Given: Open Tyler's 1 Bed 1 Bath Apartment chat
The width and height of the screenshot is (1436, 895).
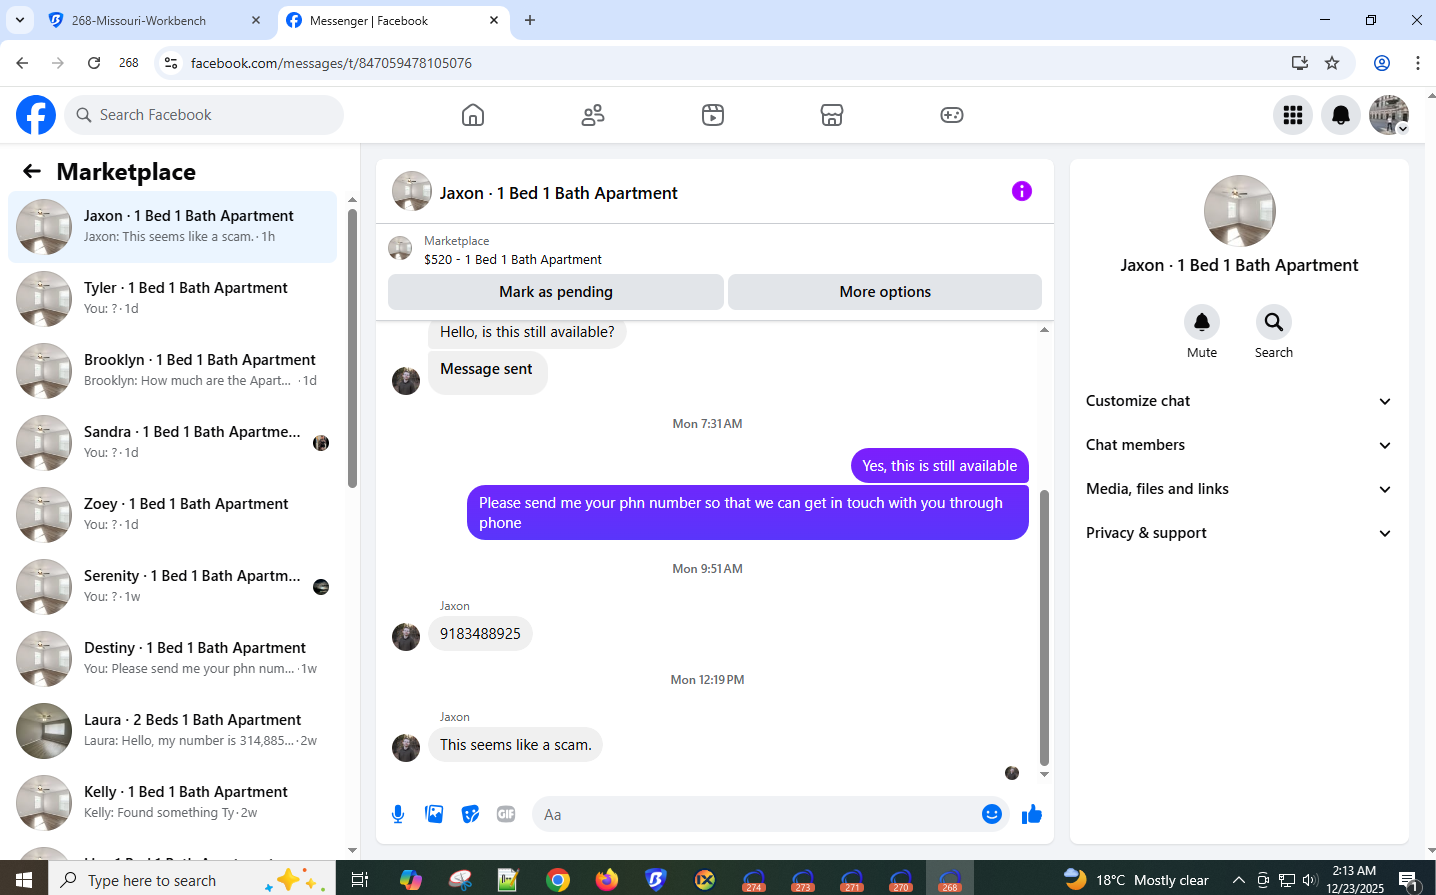Looking at the screenshot, I should [x=172, y=299].
